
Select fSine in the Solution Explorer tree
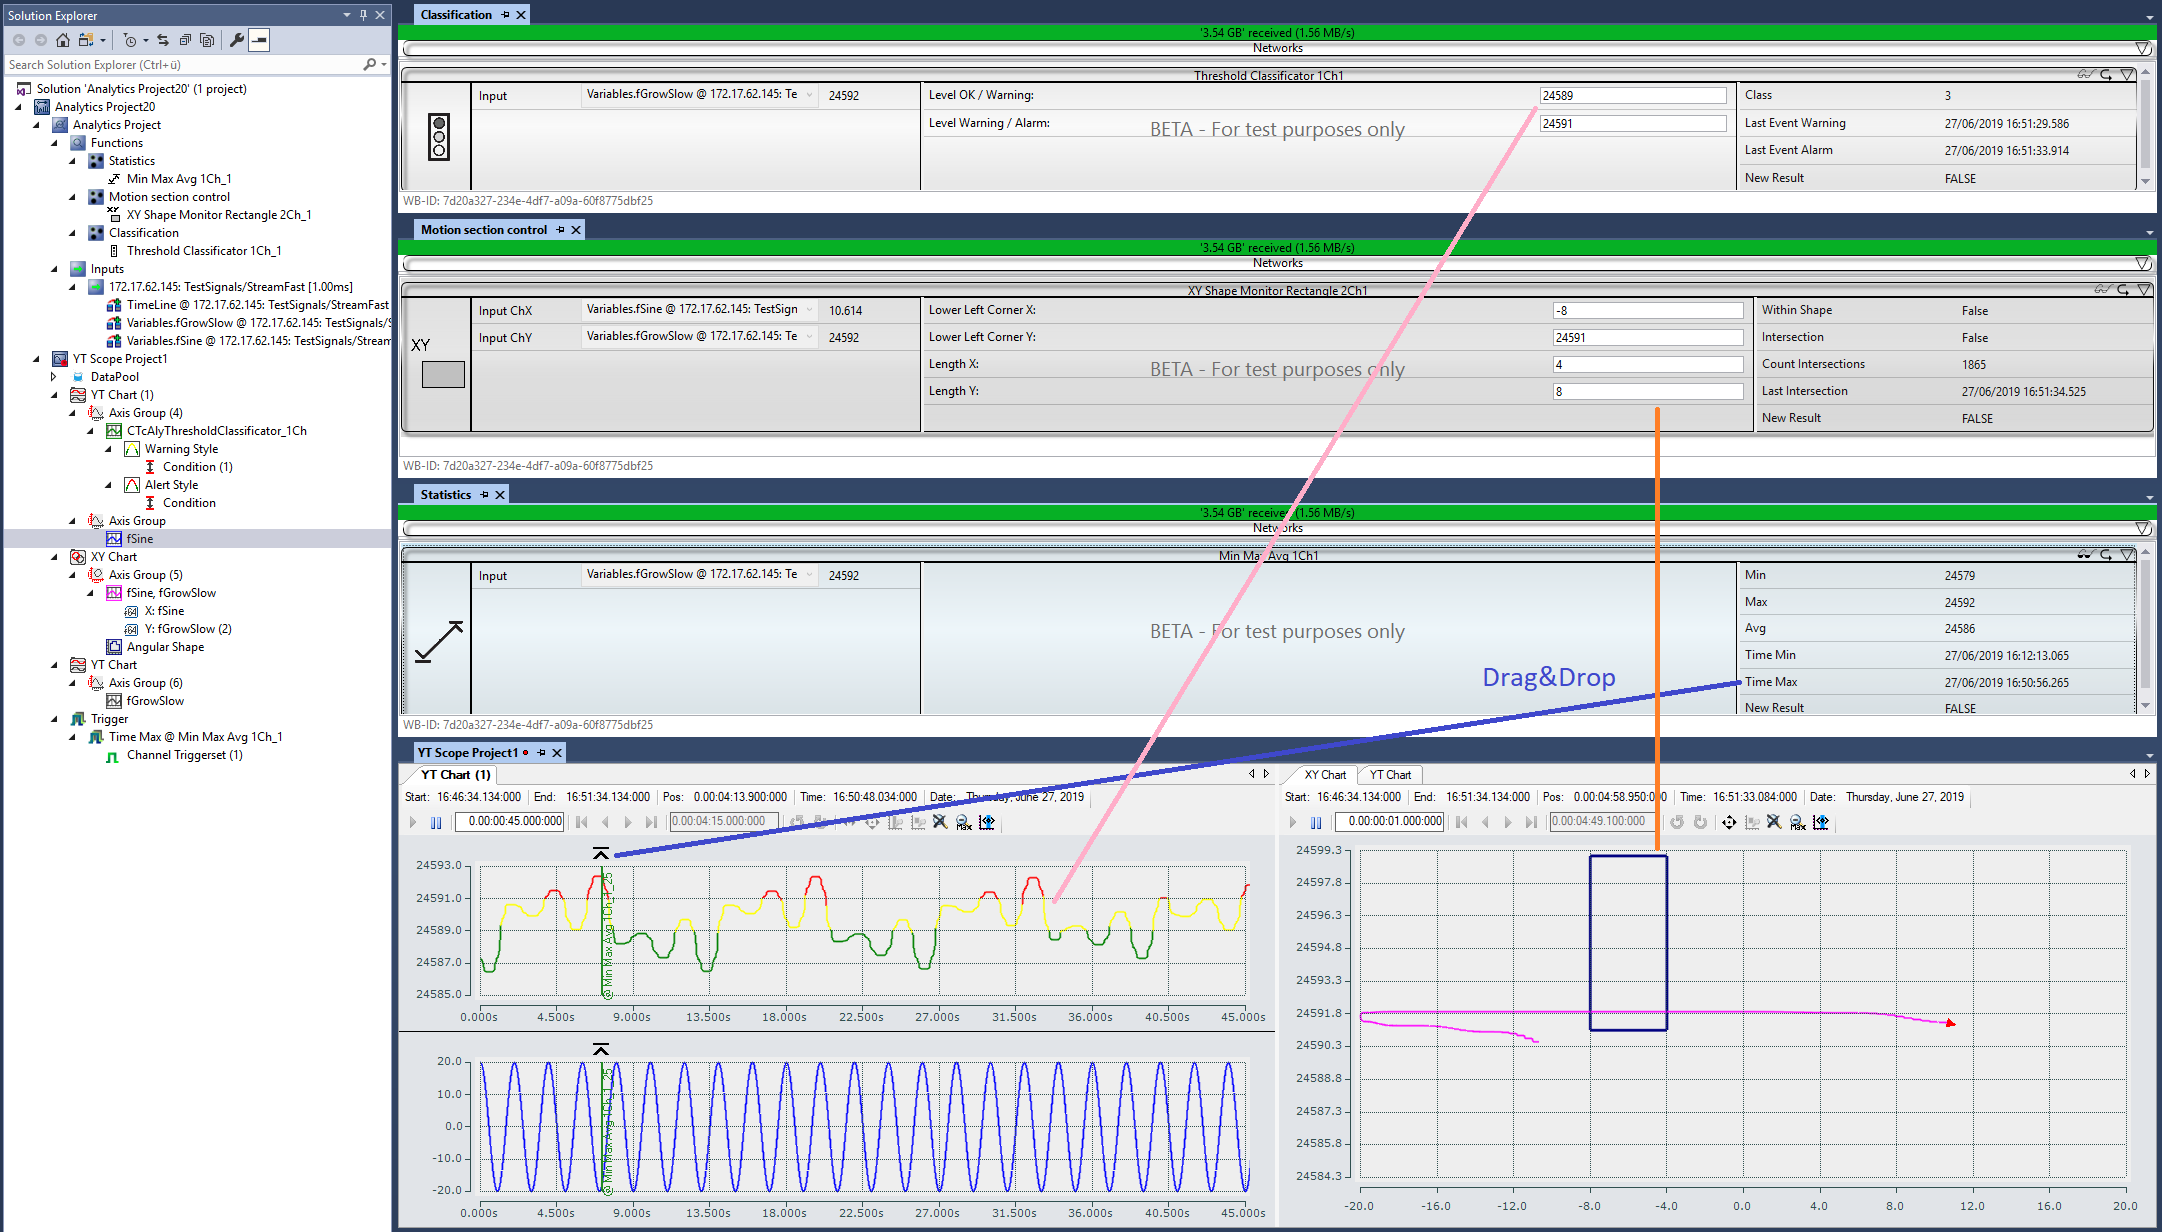pos(140,539)
